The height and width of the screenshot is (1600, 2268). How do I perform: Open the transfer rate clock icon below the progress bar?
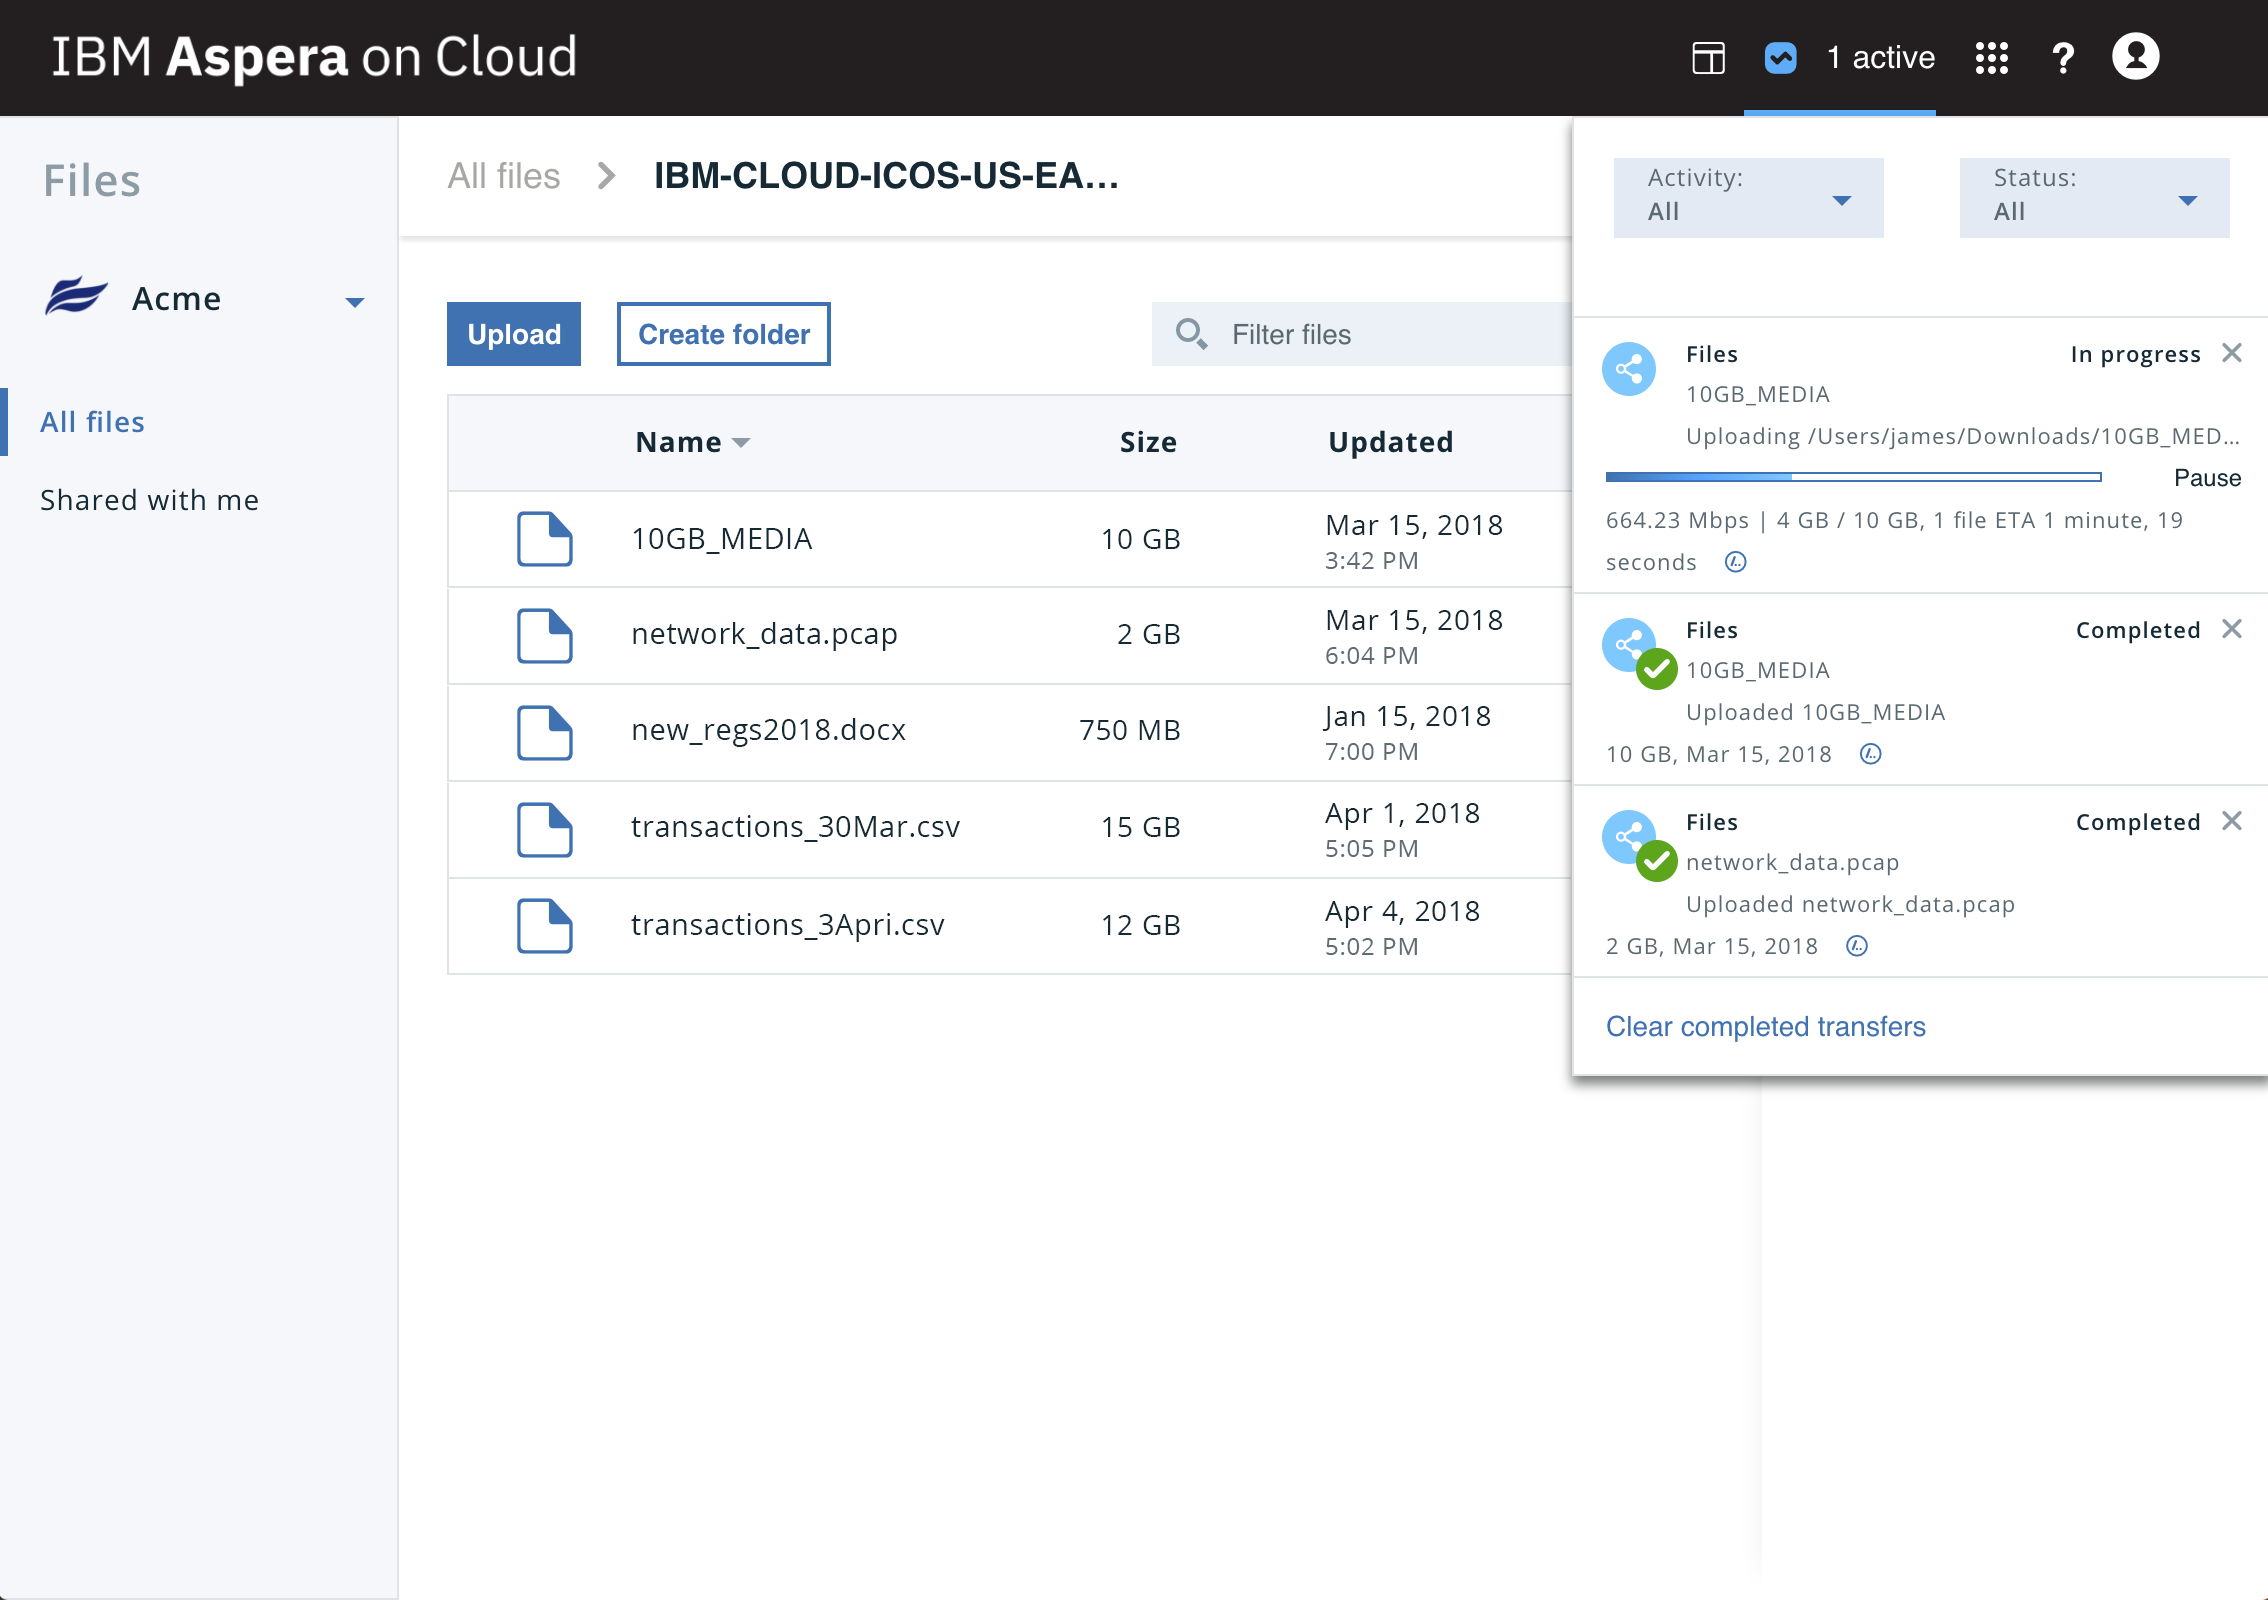[x=1735, y=562]
